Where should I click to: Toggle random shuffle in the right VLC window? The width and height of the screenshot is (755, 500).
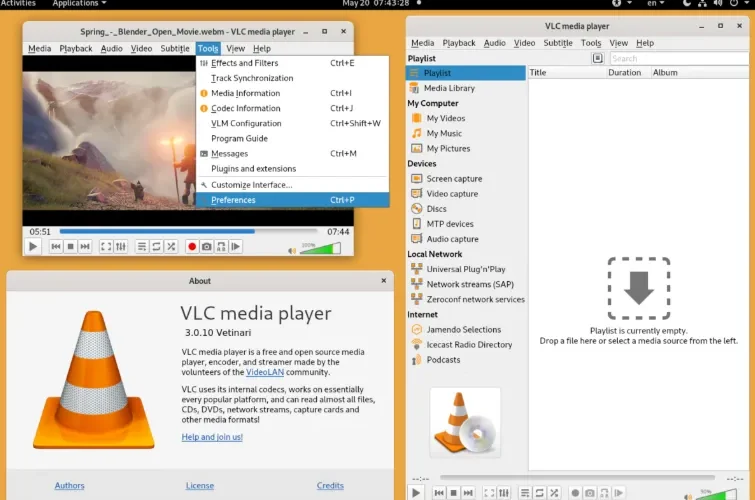click(x=554, y=493)
